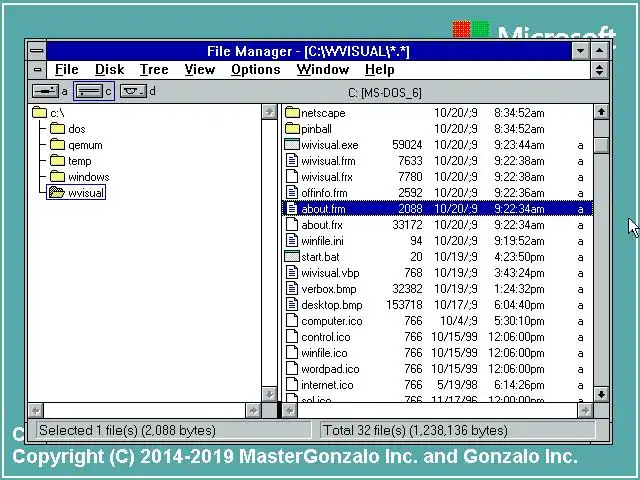Open the Help menu
Image resolution: width=640 pixels, height=480 pixels.
pos(380,69)
